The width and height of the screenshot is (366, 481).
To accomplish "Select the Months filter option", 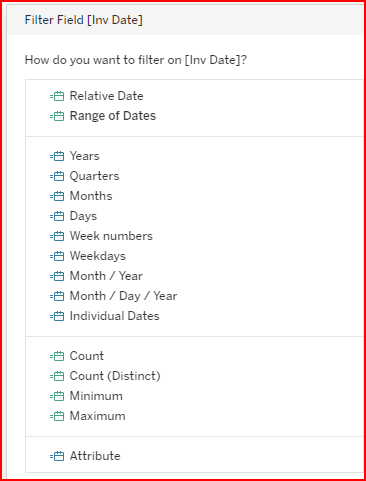I will click(x=91, y=196).
